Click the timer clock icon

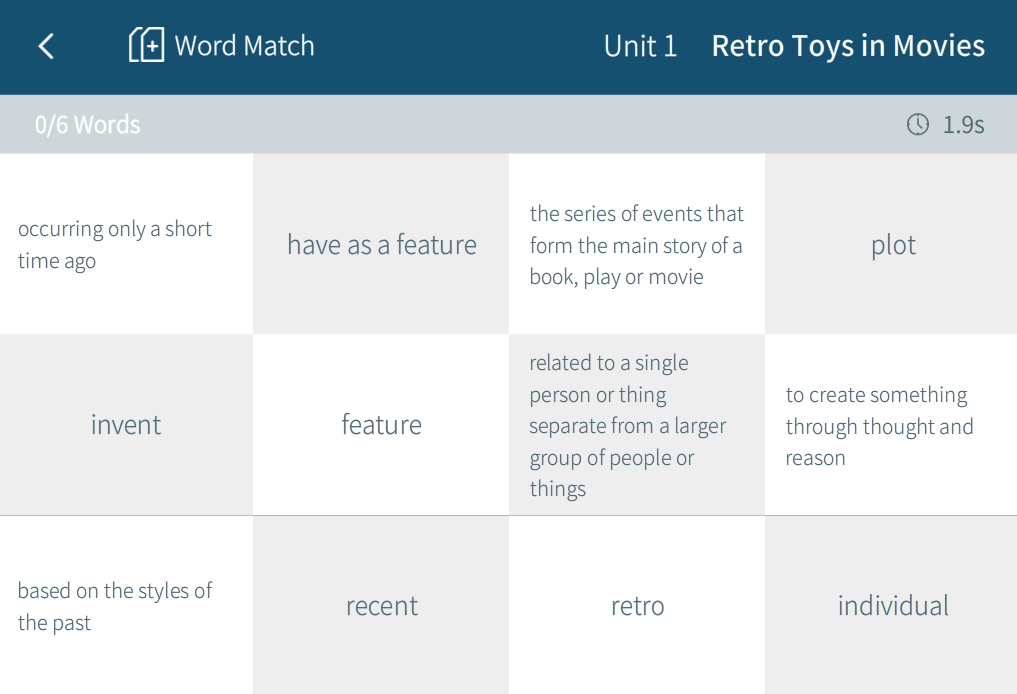point(917,124)
